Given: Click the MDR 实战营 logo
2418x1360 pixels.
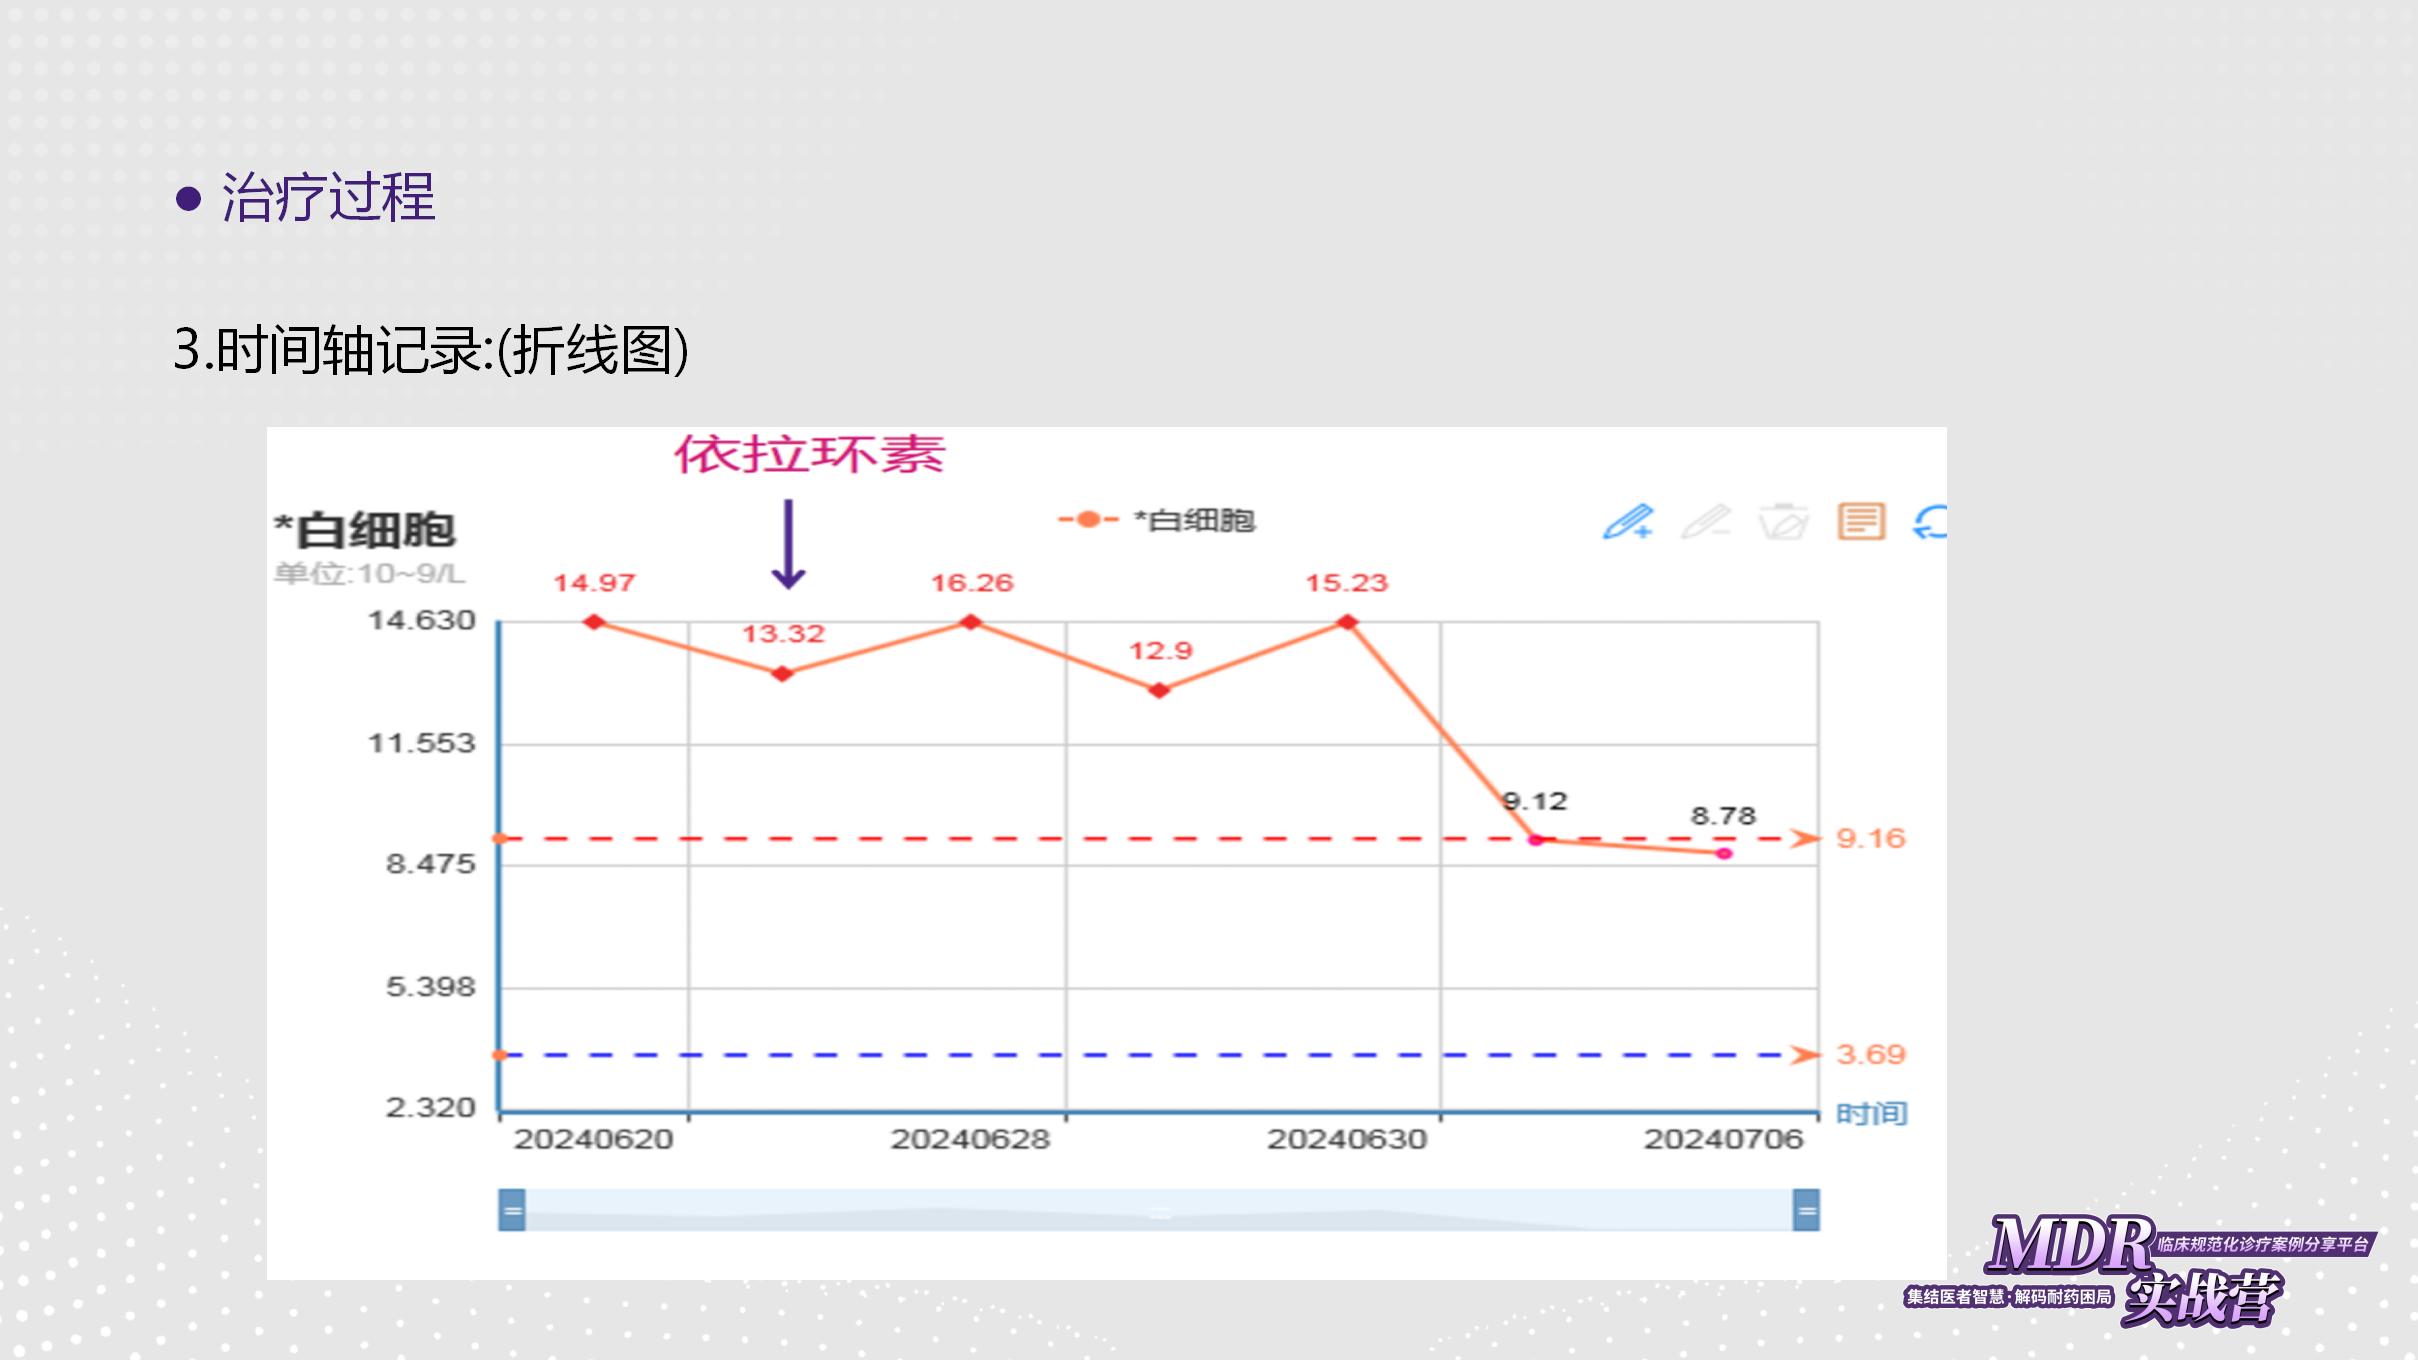Looking at the screenshot, I should pos(2140,1270).
